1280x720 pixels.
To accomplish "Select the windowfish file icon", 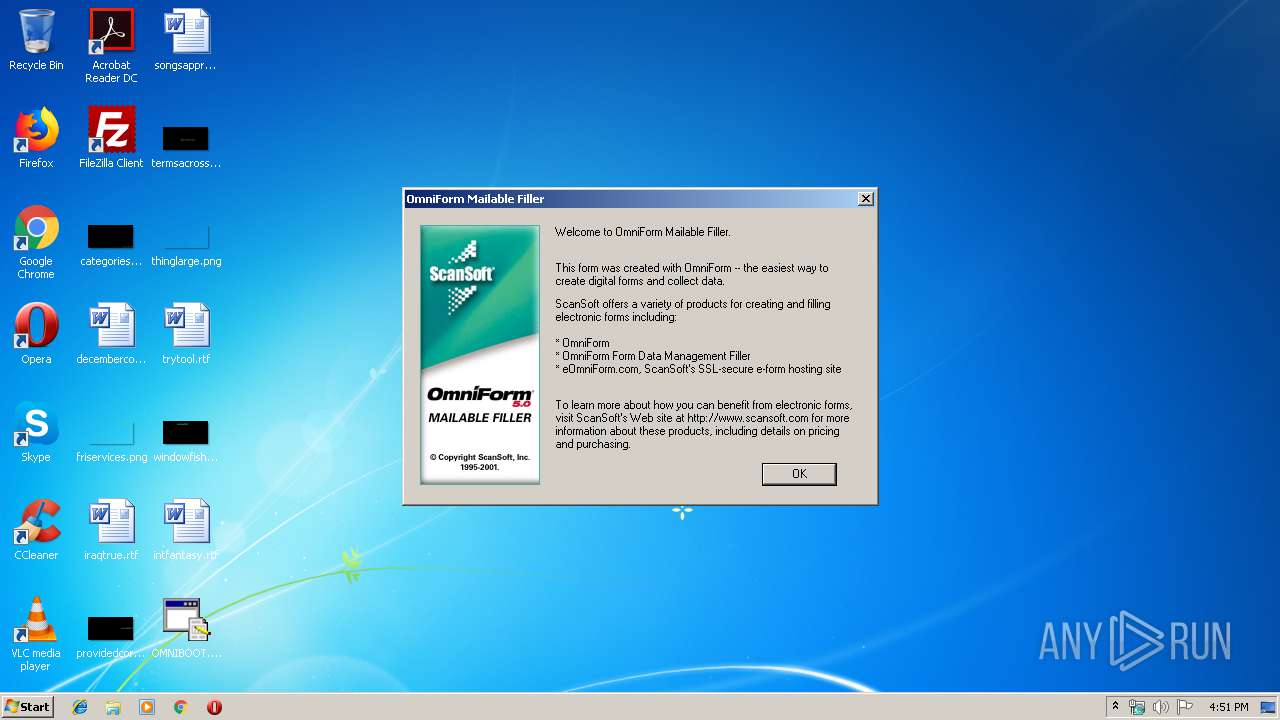I will (186, 441).
